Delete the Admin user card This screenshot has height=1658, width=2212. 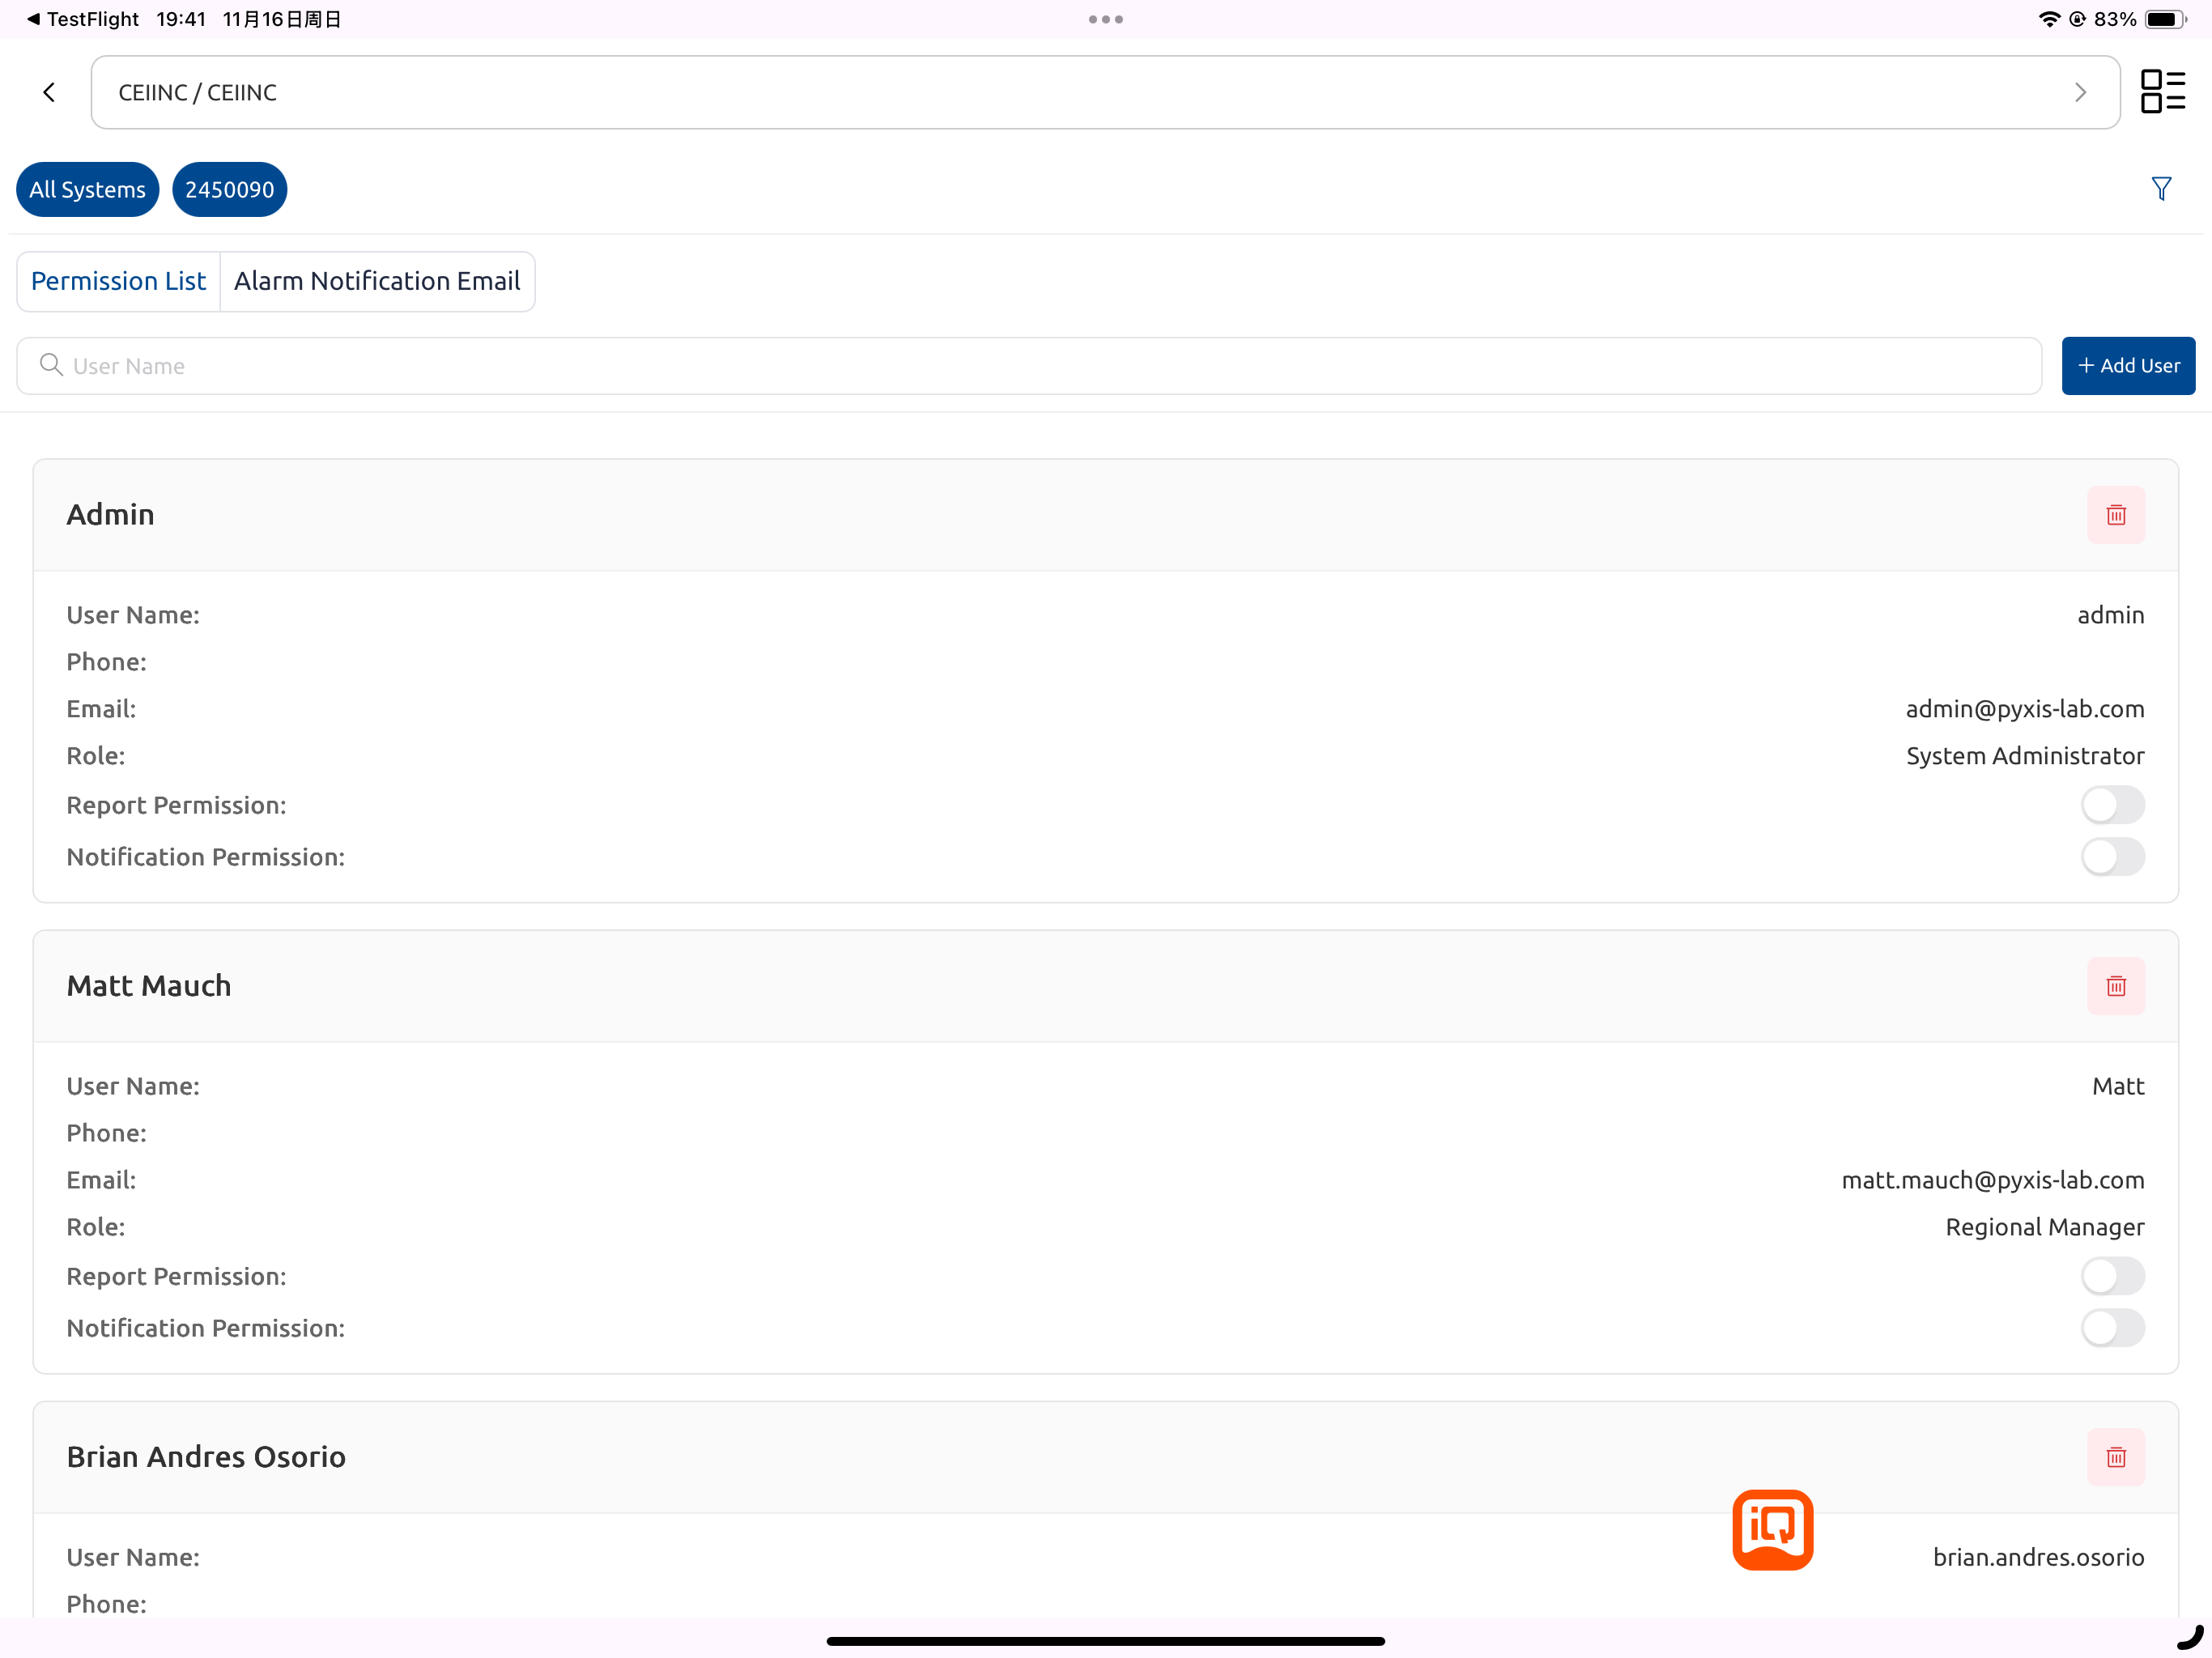tap(2116, 515)
